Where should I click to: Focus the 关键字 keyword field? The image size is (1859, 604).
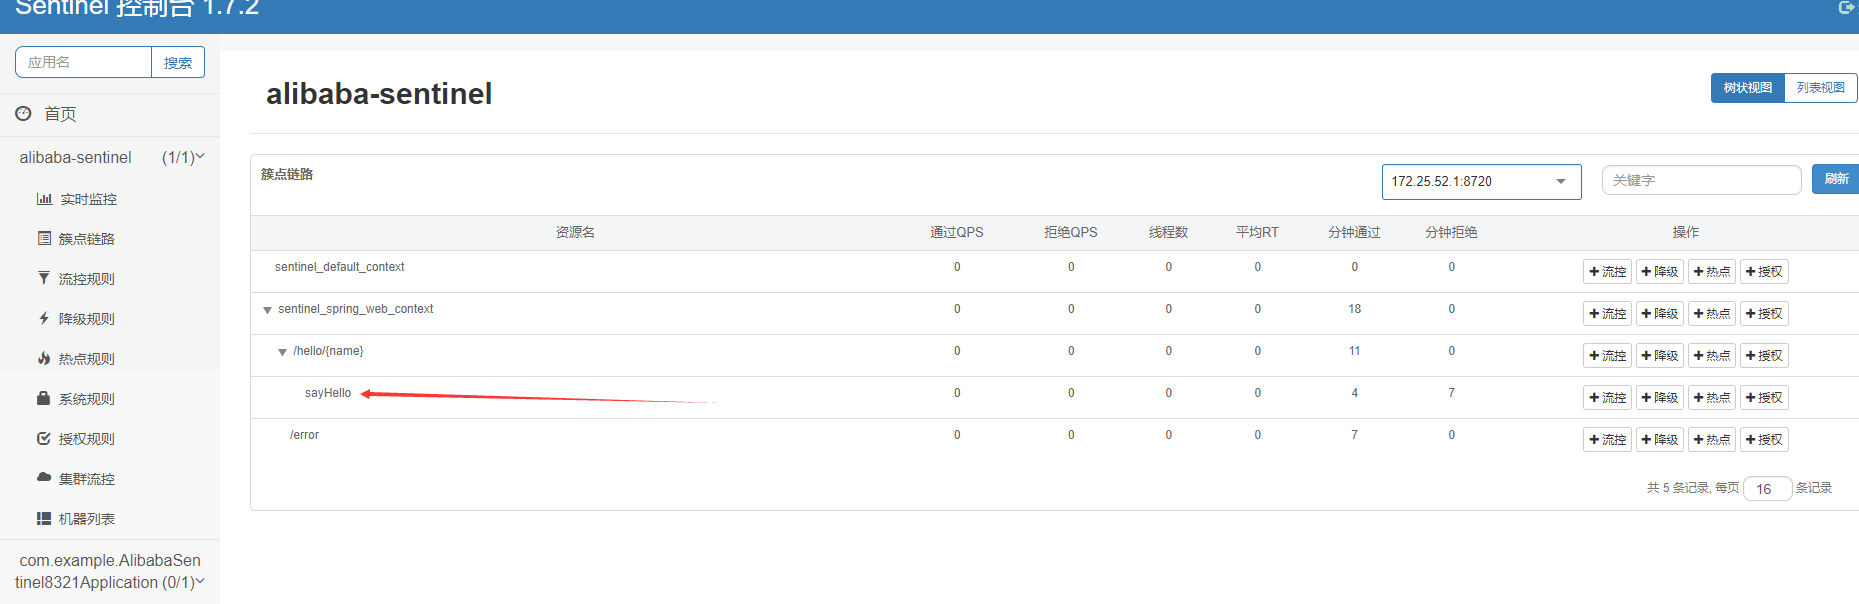(x=1701, y=180)
